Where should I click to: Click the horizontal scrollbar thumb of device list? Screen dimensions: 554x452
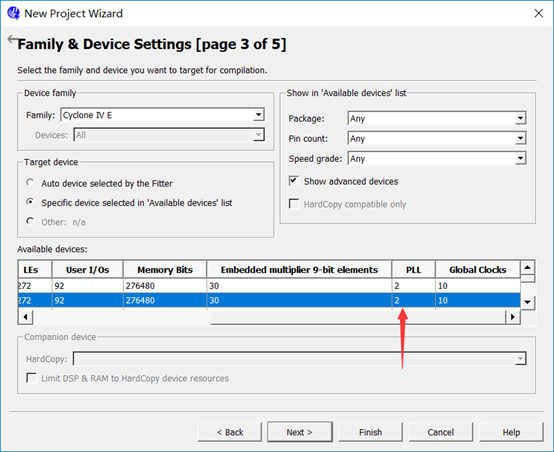[358, 317]
